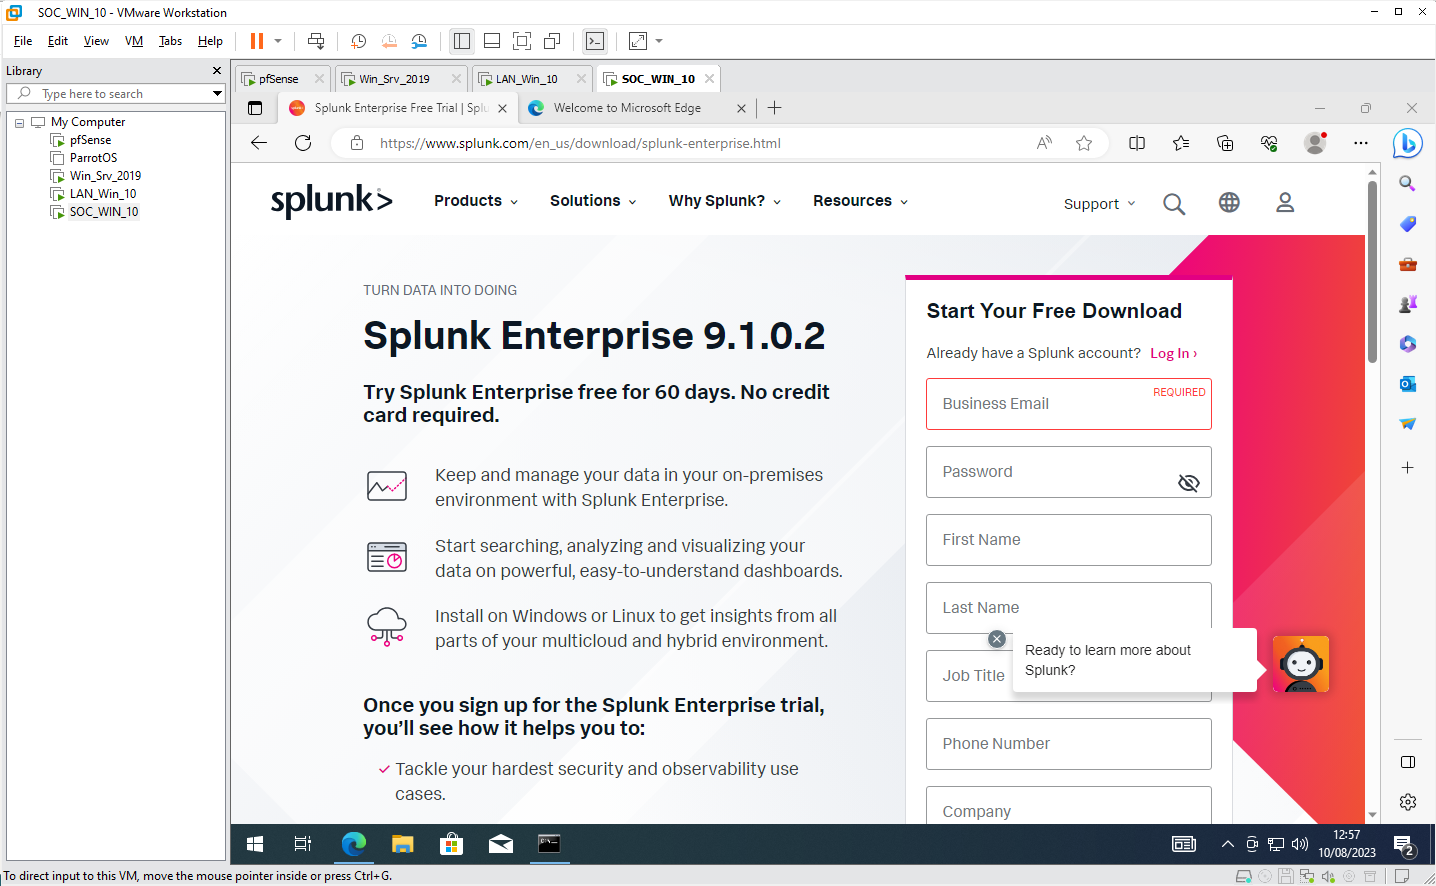Select pfSense in the library tree
The width and height of the screenshot is (1436, 886).
(x=90, y=140)
